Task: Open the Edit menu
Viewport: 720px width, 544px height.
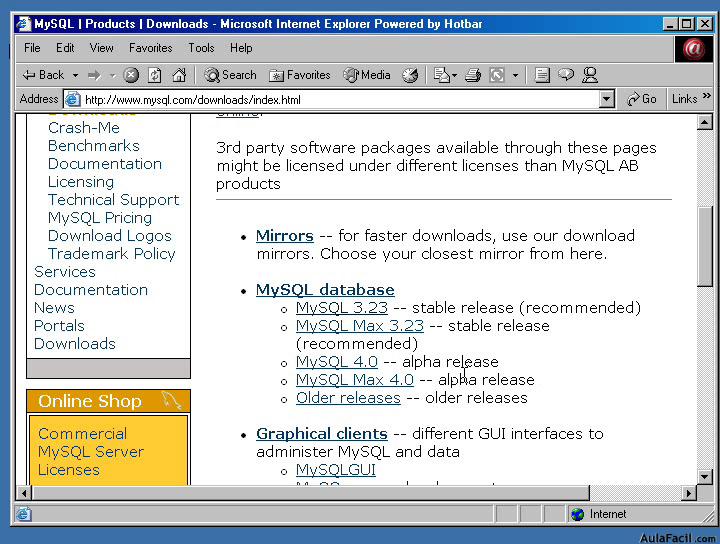Action: click(x=65, y=48)
